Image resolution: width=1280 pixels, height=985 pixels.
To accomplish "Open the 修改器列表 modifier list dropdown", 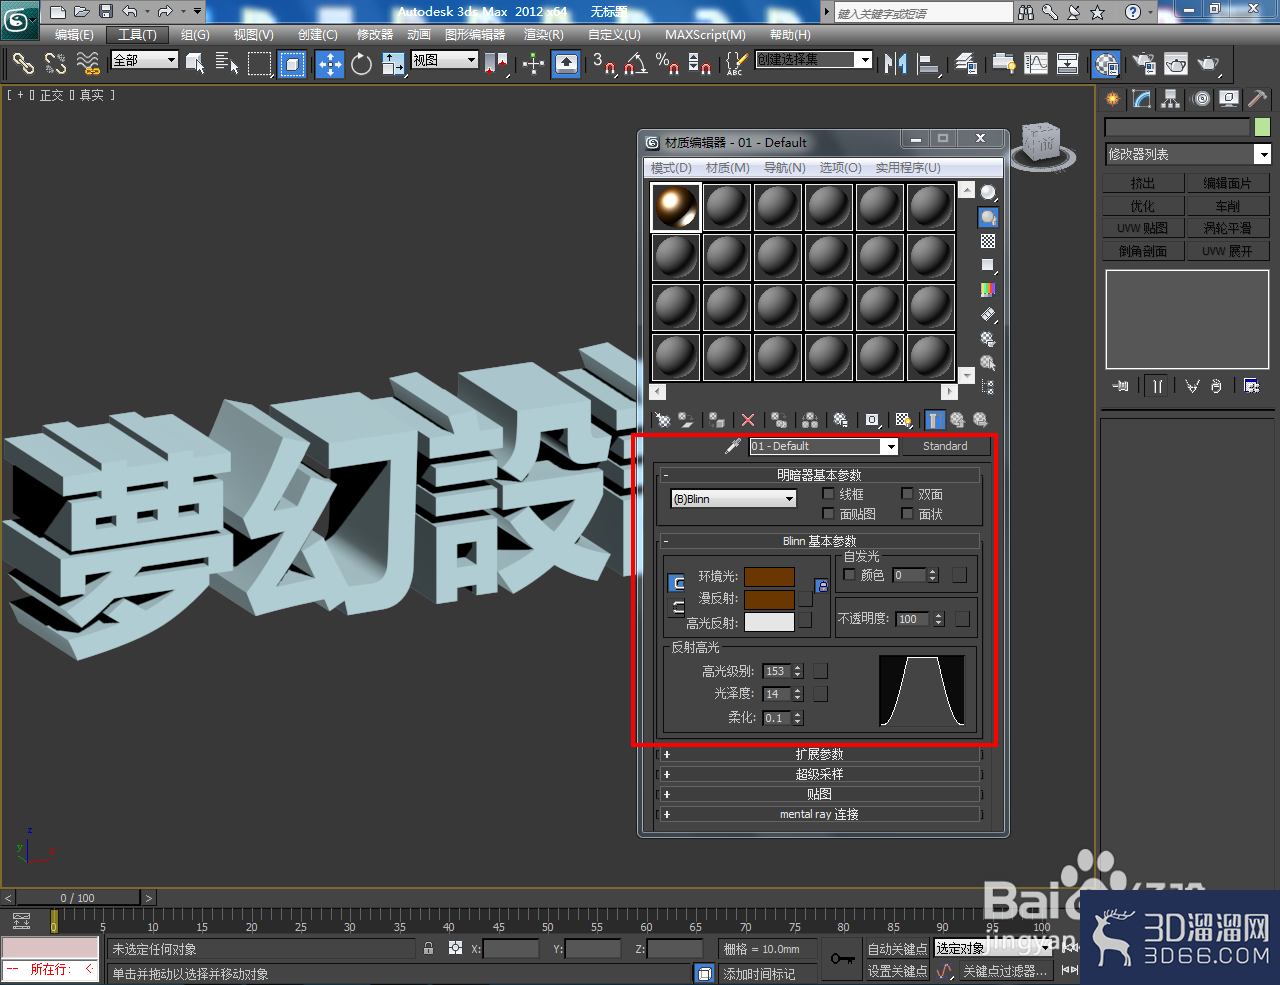I will [x=1187, y=154].
